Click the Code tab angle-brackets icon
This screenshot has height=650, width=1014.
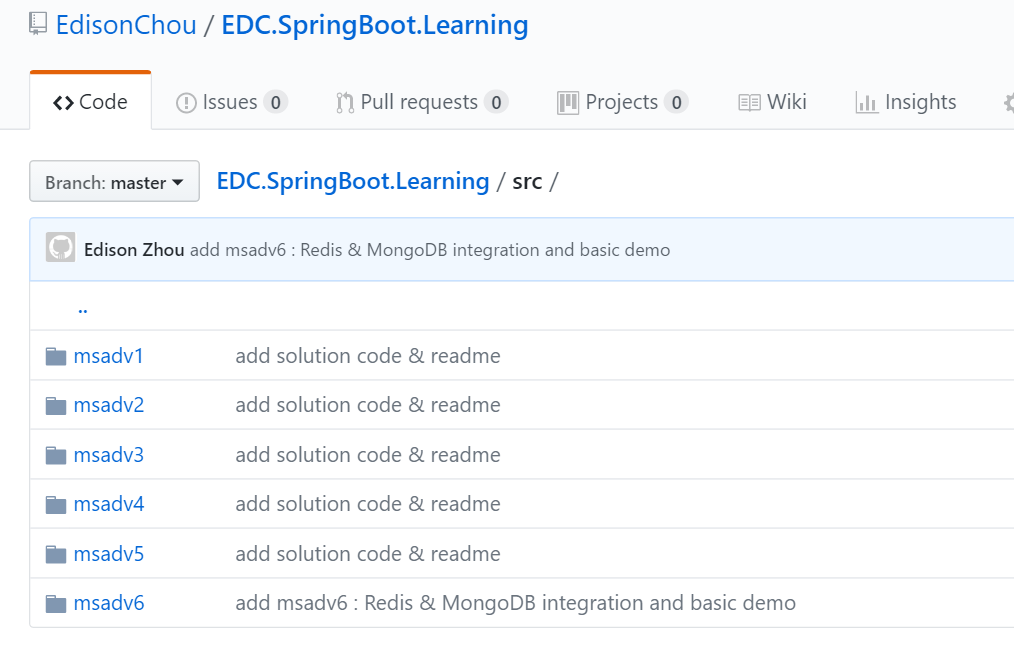click(x=63, y=103)
